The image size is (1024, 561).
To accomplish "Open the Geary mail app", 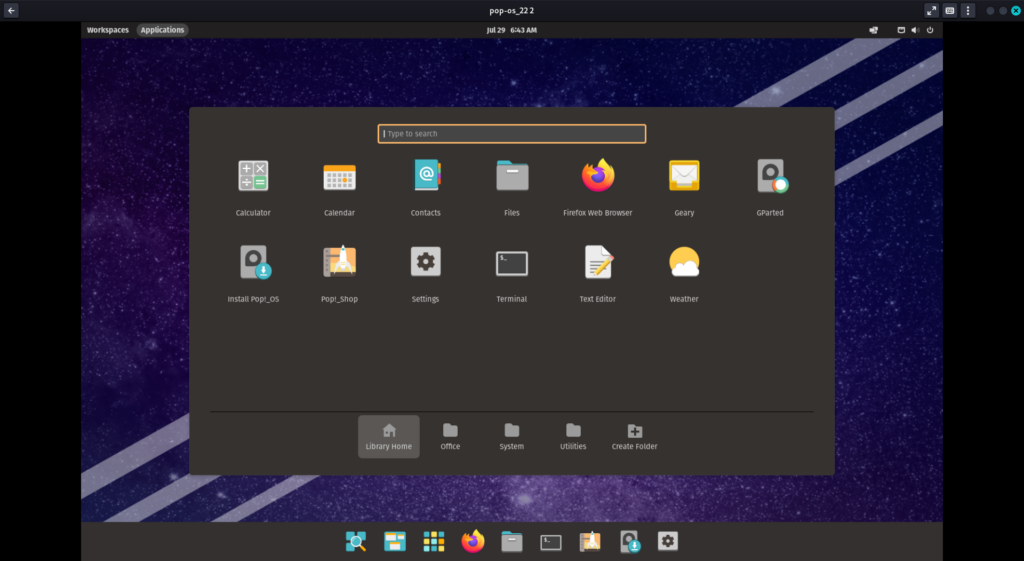I will tap(684, 177).
